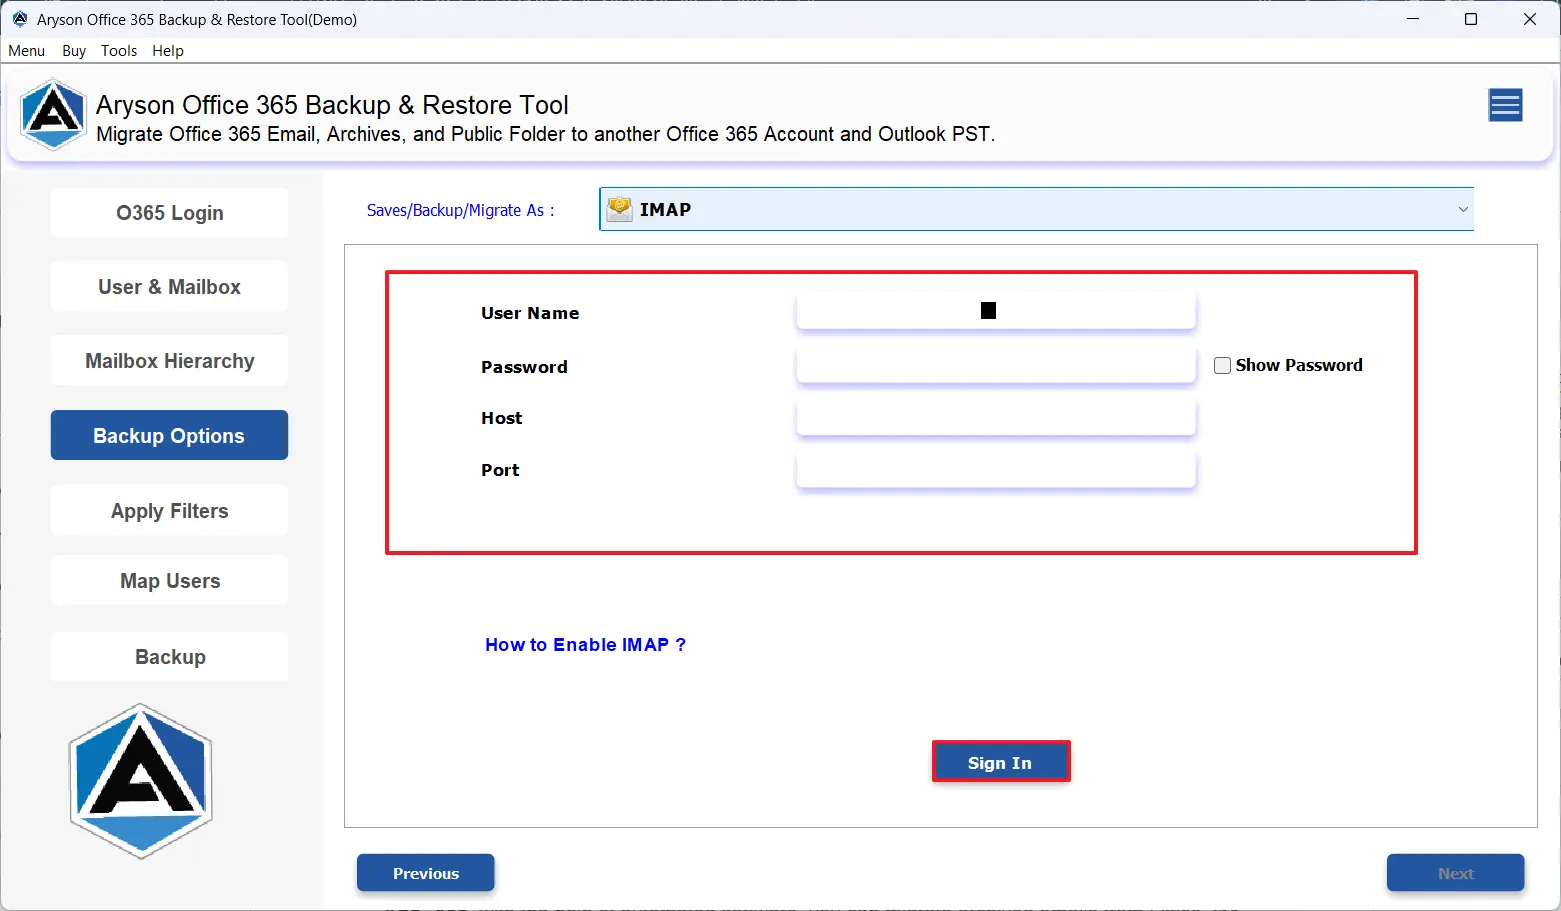Screen dimensions: 1561x911
Task: Open the How to Enable IMAP link
Action: [585, 645]
